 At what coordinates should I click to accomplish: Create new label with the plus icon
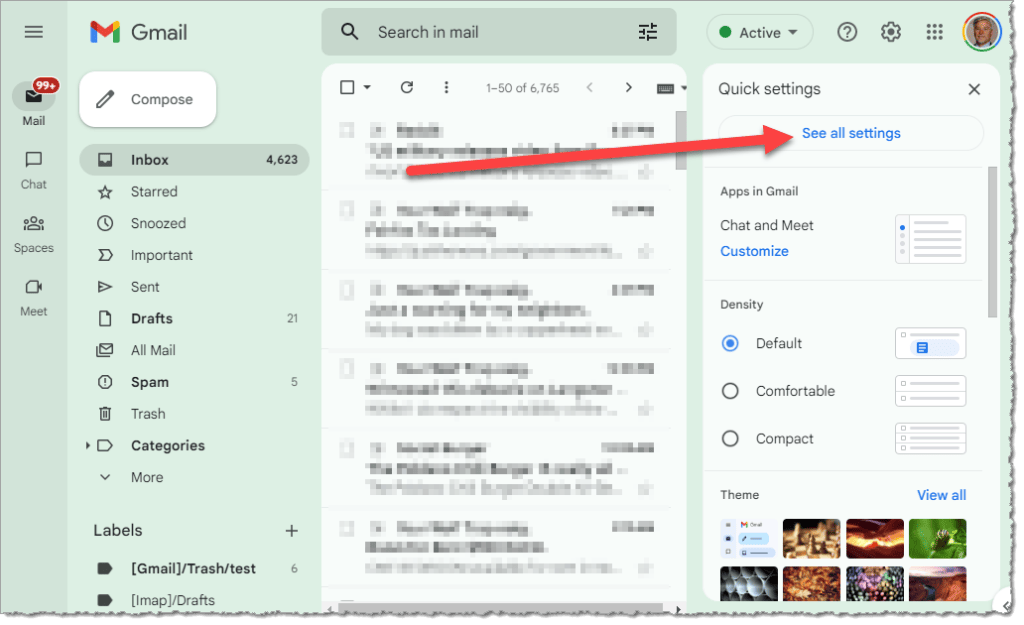pyautogui.click(x=291, y=530)
